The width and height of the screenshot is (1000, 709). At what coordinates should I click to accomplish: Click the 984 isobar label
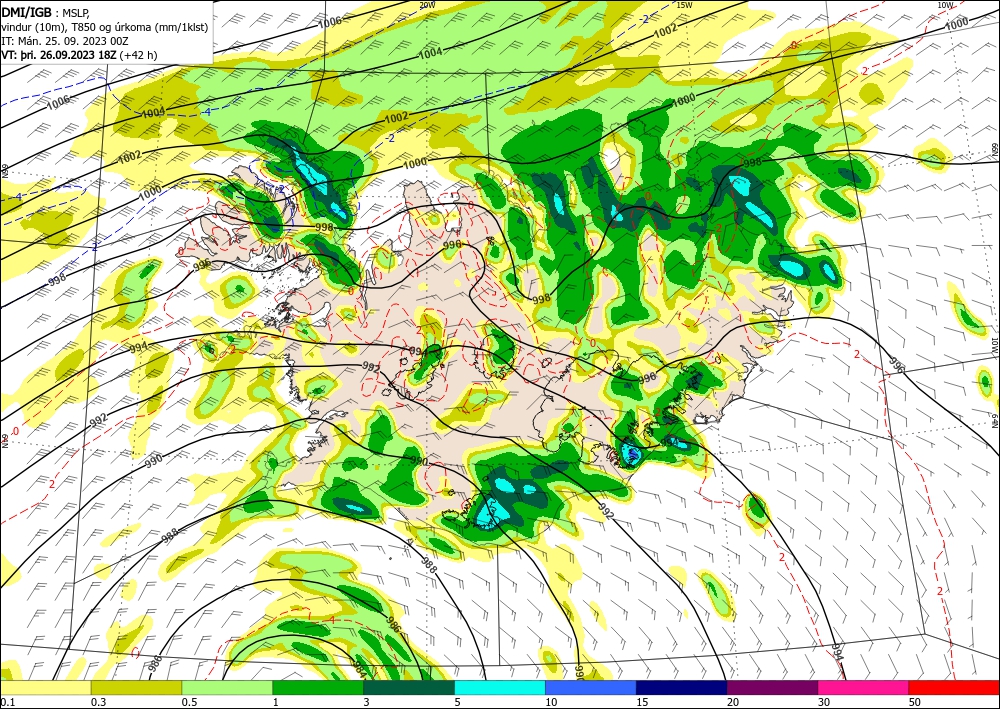pos(359,667)
